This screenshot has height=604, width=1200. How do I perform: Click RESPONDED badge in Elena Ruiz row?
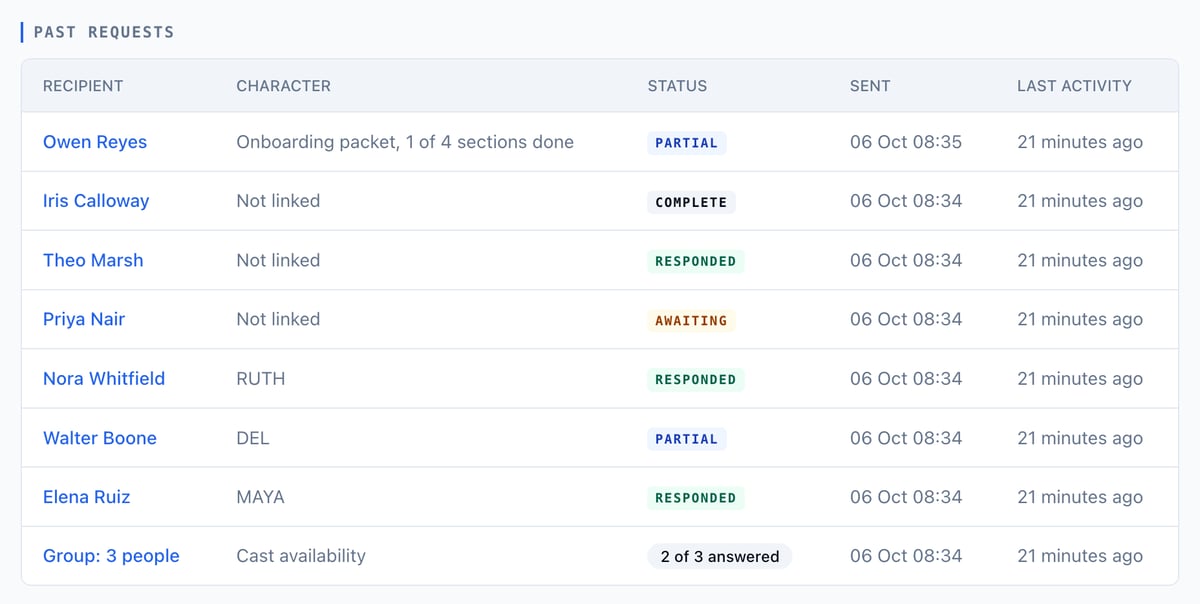pyautogui.click(x=695, y=498)
